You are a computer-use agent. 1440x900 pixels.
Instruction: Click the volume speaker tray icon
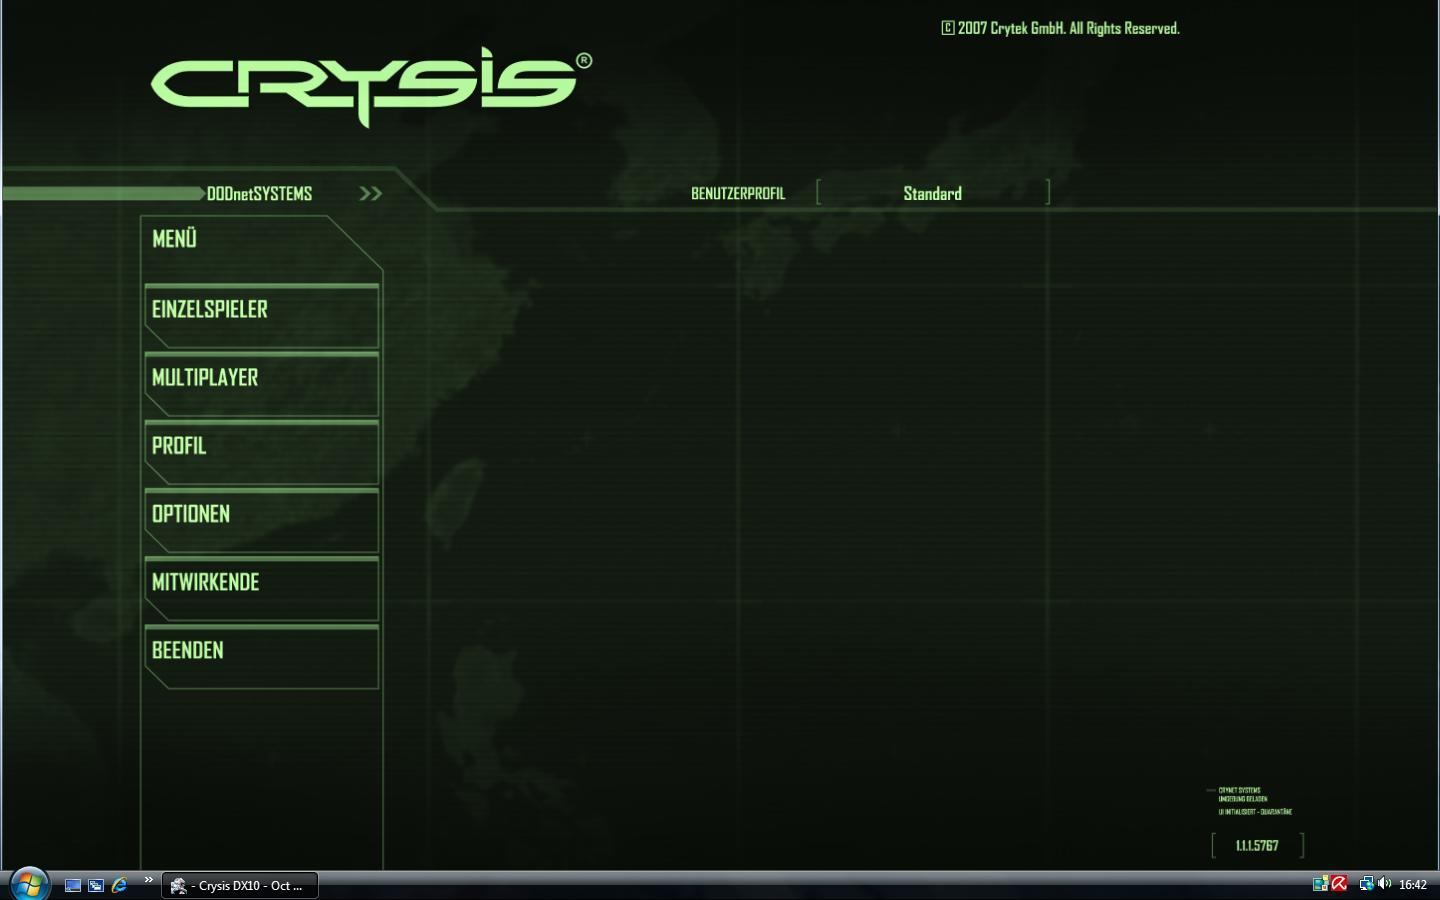[1385, 884]
